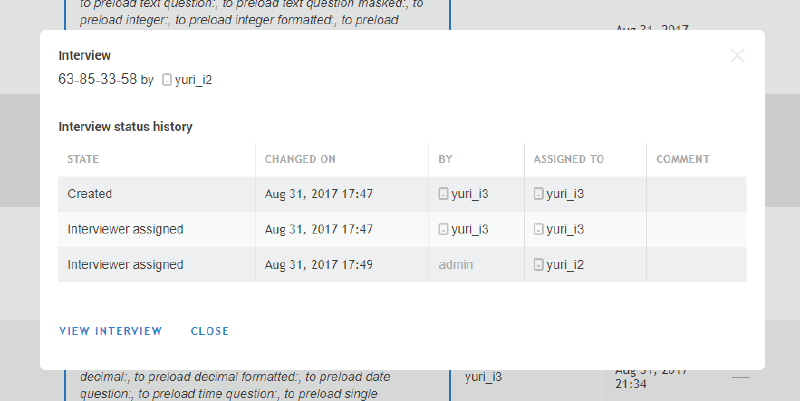Click the CHANGED ON column header

(x=300, y=159)
